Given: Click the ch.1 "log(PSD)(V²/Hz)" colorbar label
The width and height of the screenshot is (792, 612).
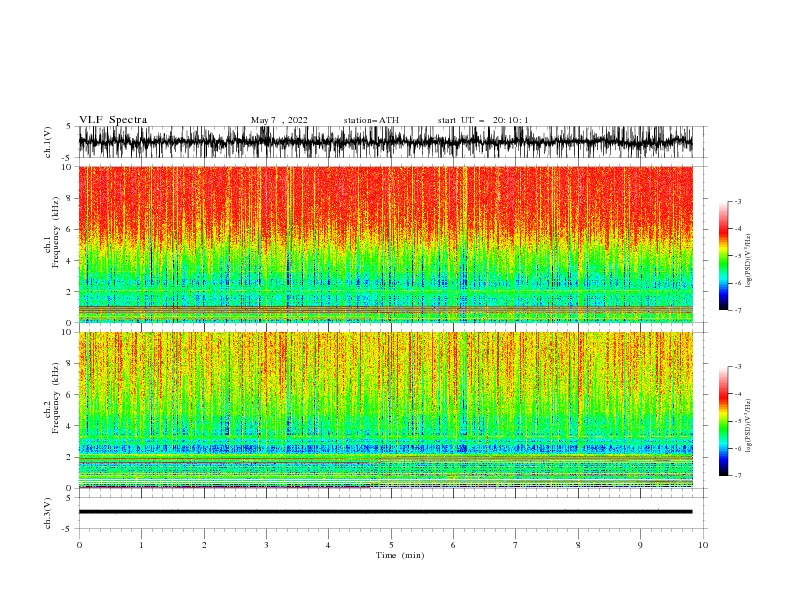Looking at the screenshot, I should (749, 261).
